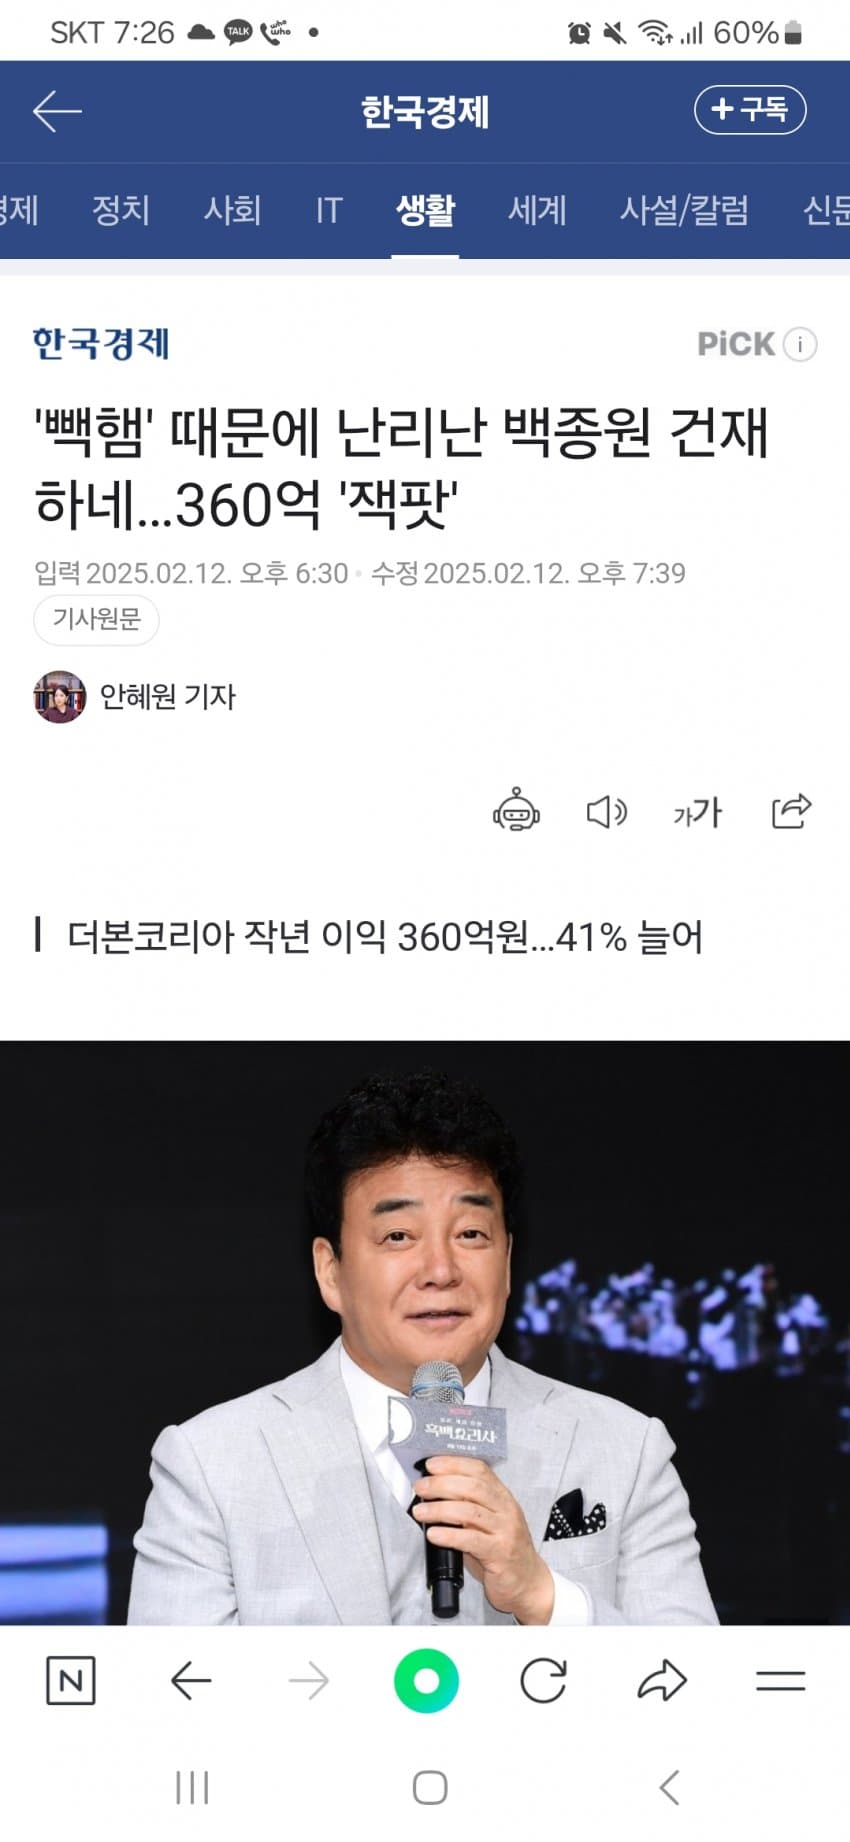
Task: Open Naver home N icon
Action: click(71, 1681)
